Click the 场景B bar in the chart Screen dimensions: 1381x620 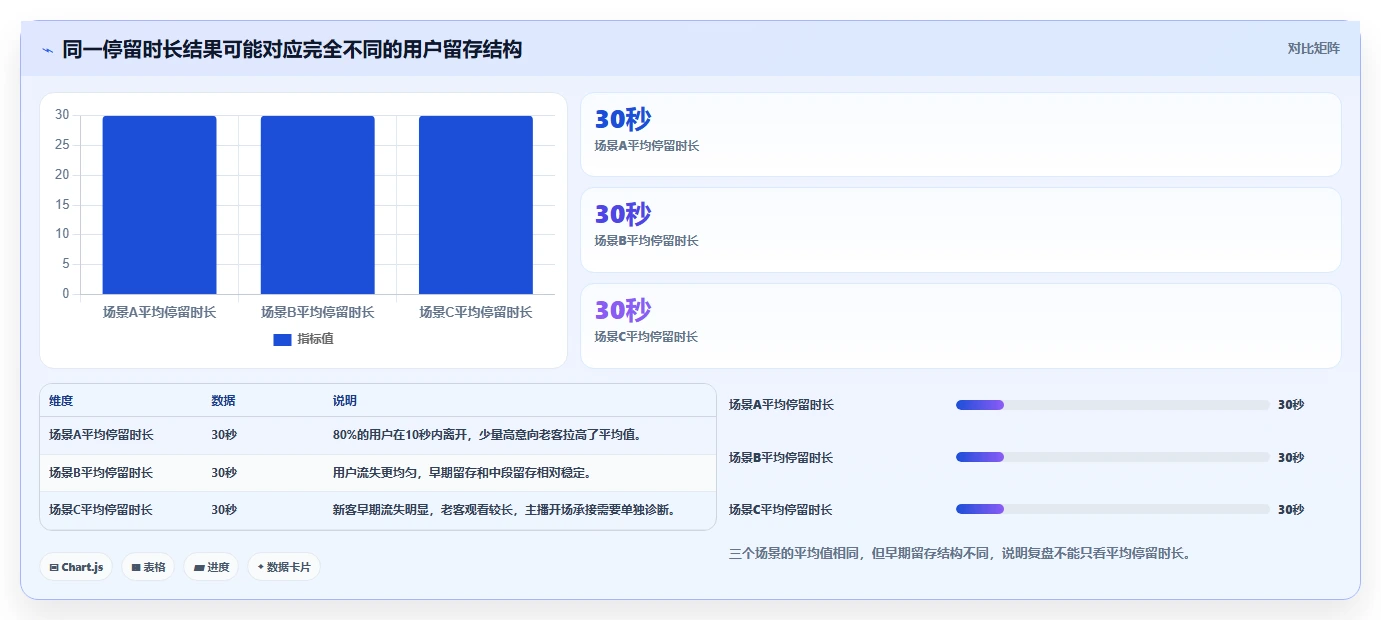317,205
